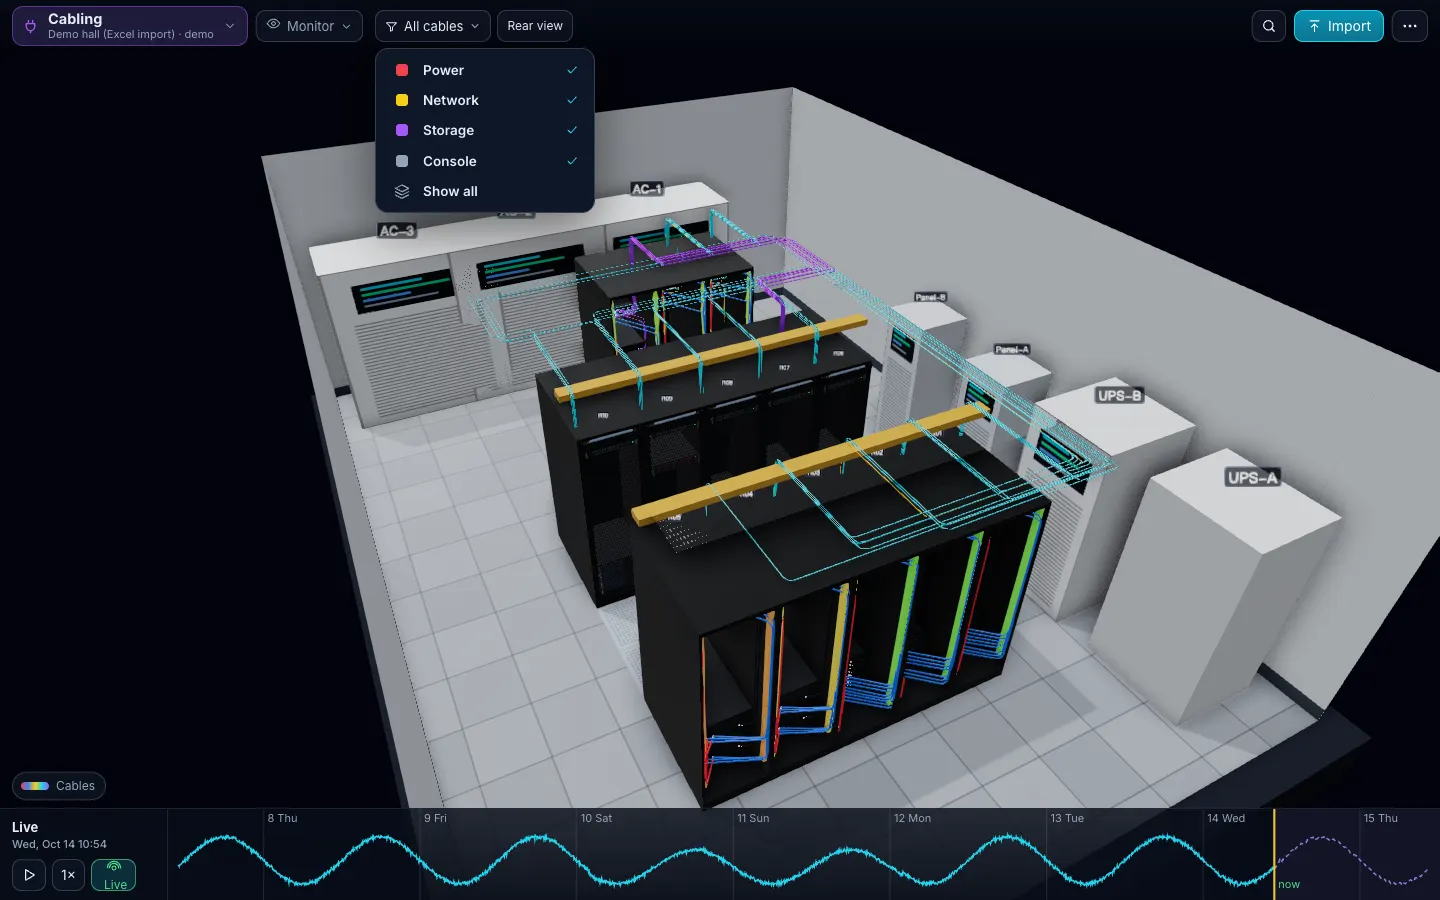This screenshot has height=900, width=1440.
Task: Choose Show all menu entry
Action: (x=485, y=191)
